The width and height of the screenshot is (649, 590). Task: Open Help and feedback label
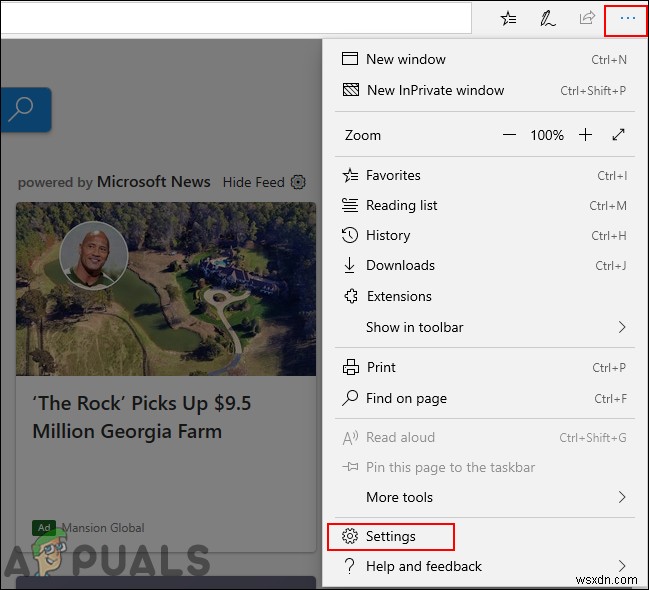424,566
